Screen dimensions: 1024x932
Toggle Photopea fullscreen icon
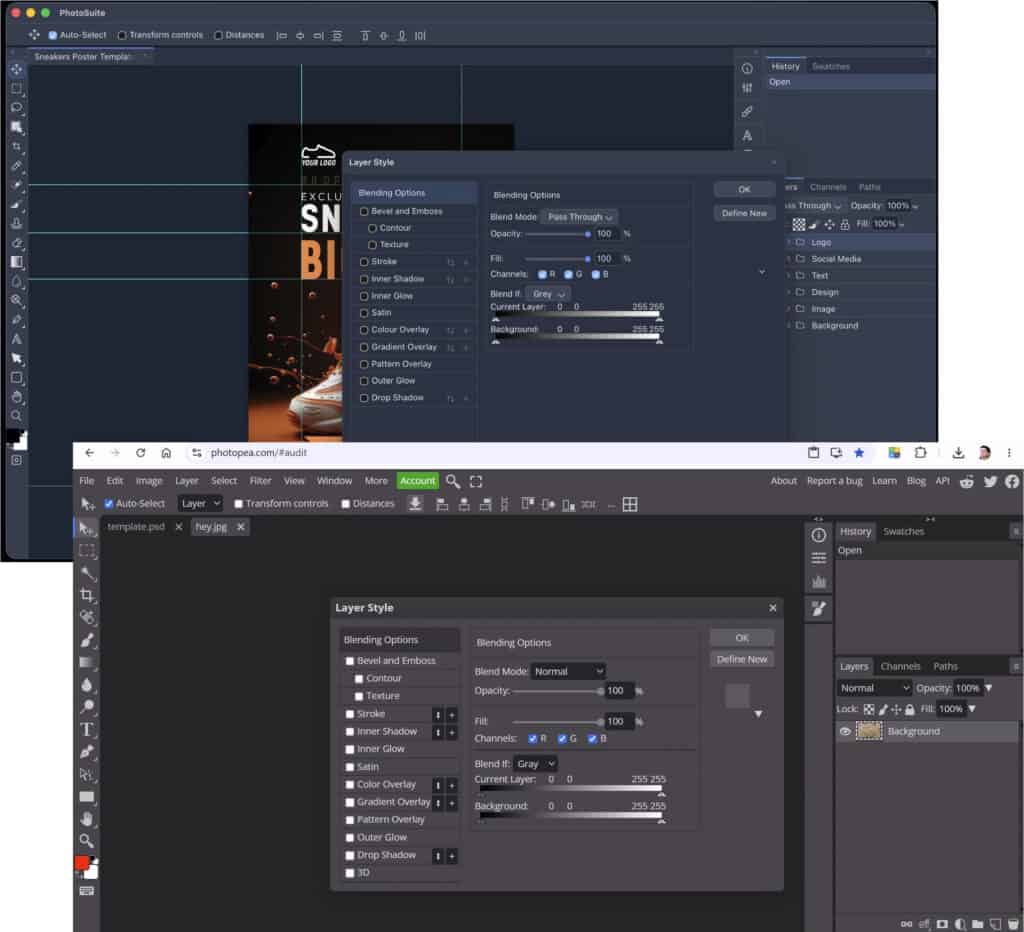point(476,481)
